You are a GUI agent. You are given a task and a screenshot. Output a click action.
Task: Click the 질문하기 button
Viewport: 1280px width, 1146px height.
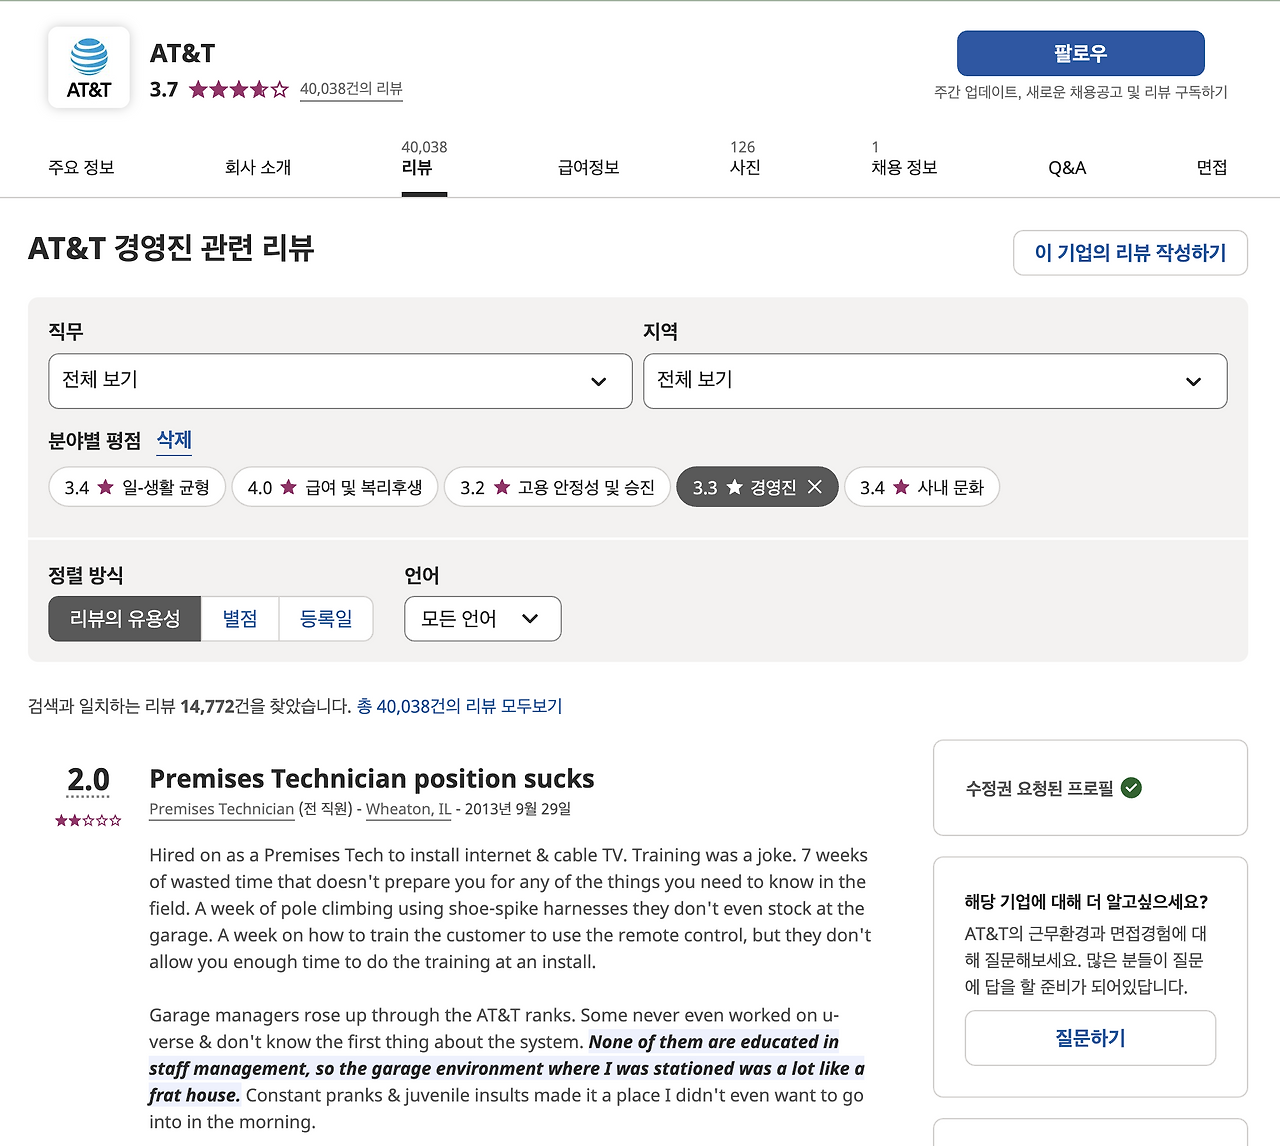pos(1090,1038)
